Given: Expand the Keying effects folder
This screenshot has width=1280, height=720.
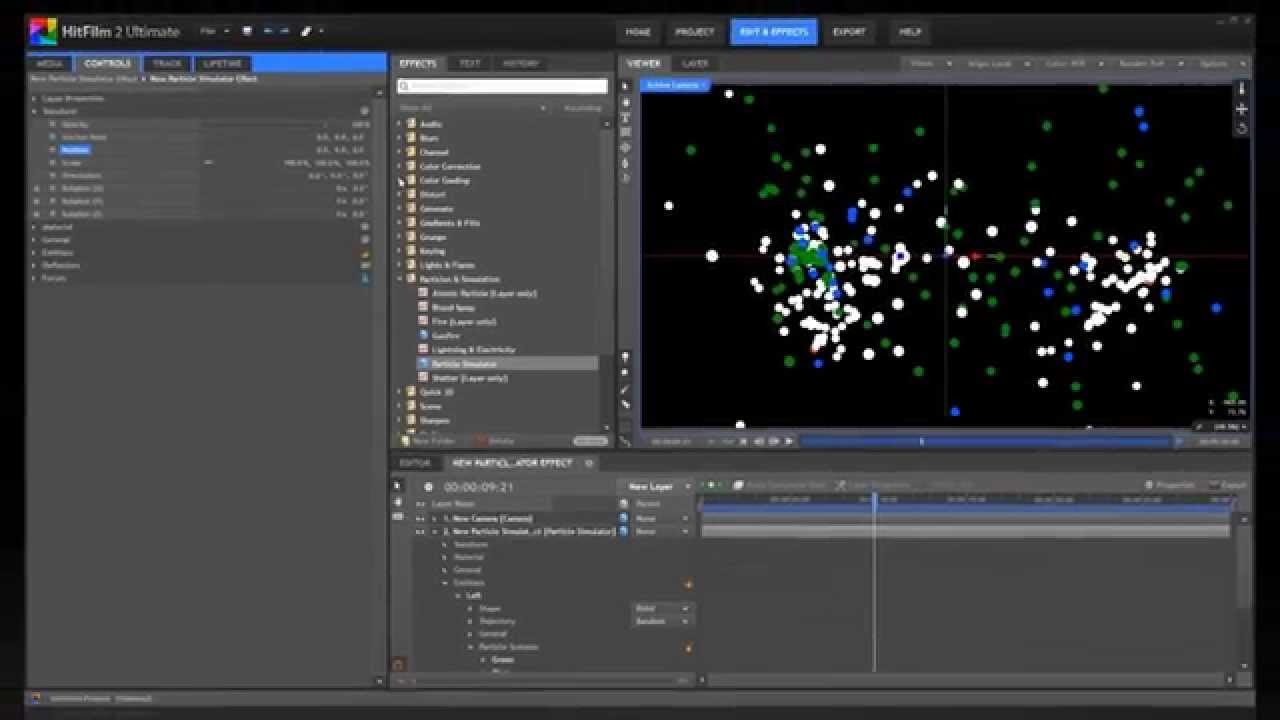Looking at the screenshot, I should [x=400, y=251].
